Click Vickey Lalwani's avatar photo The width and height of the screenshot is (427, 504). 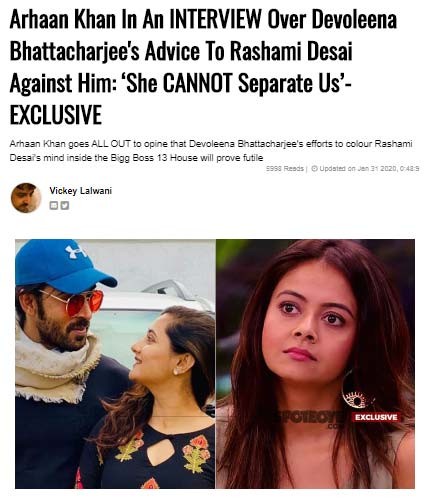26,198
